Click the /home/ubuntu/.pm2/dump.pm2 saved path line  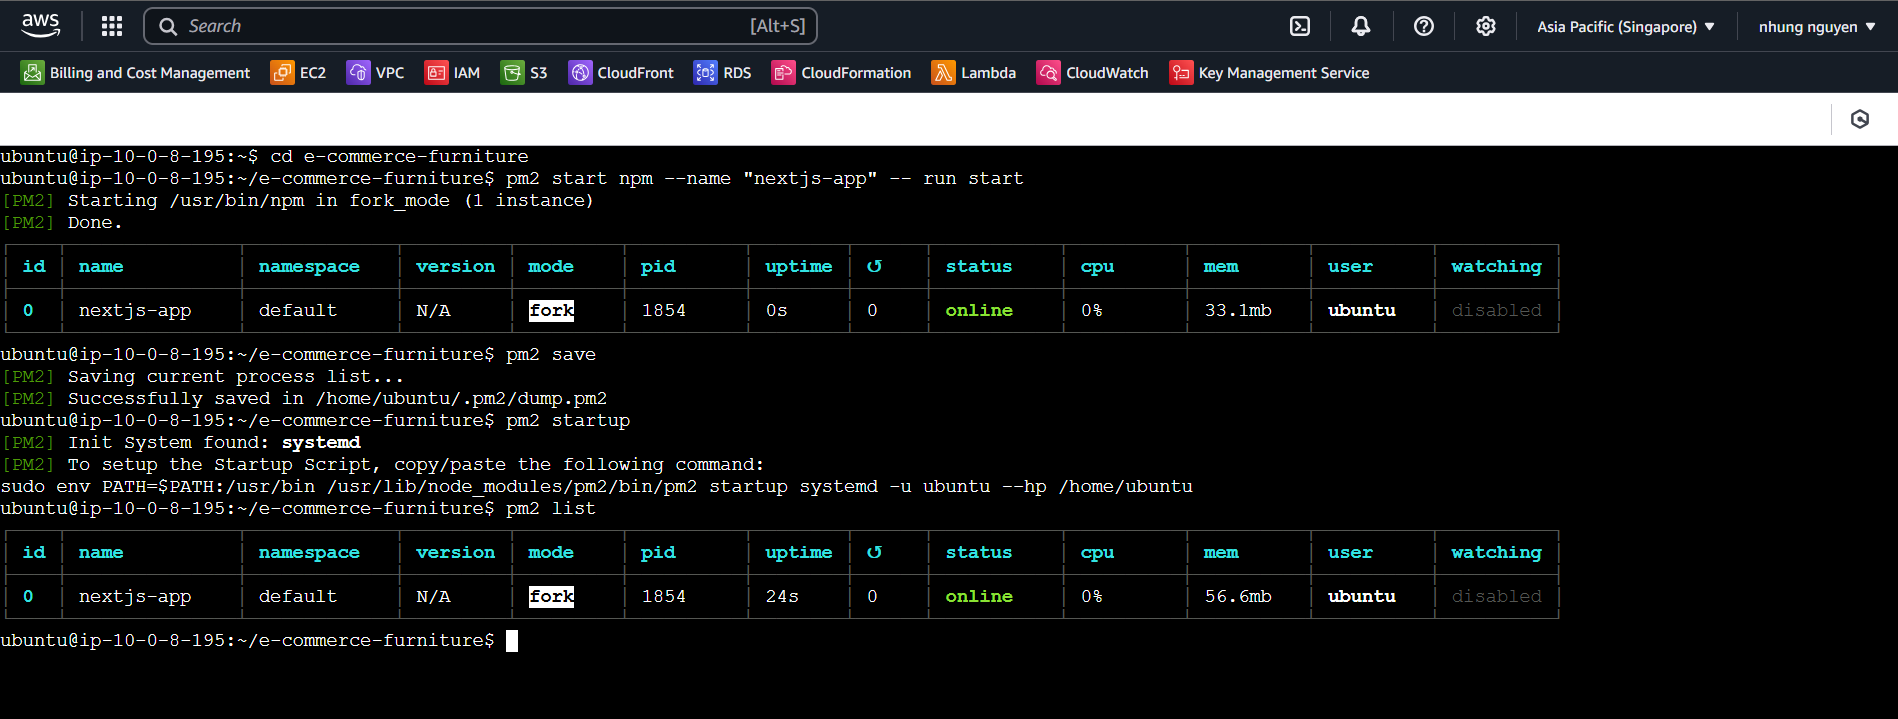(304, 399)
